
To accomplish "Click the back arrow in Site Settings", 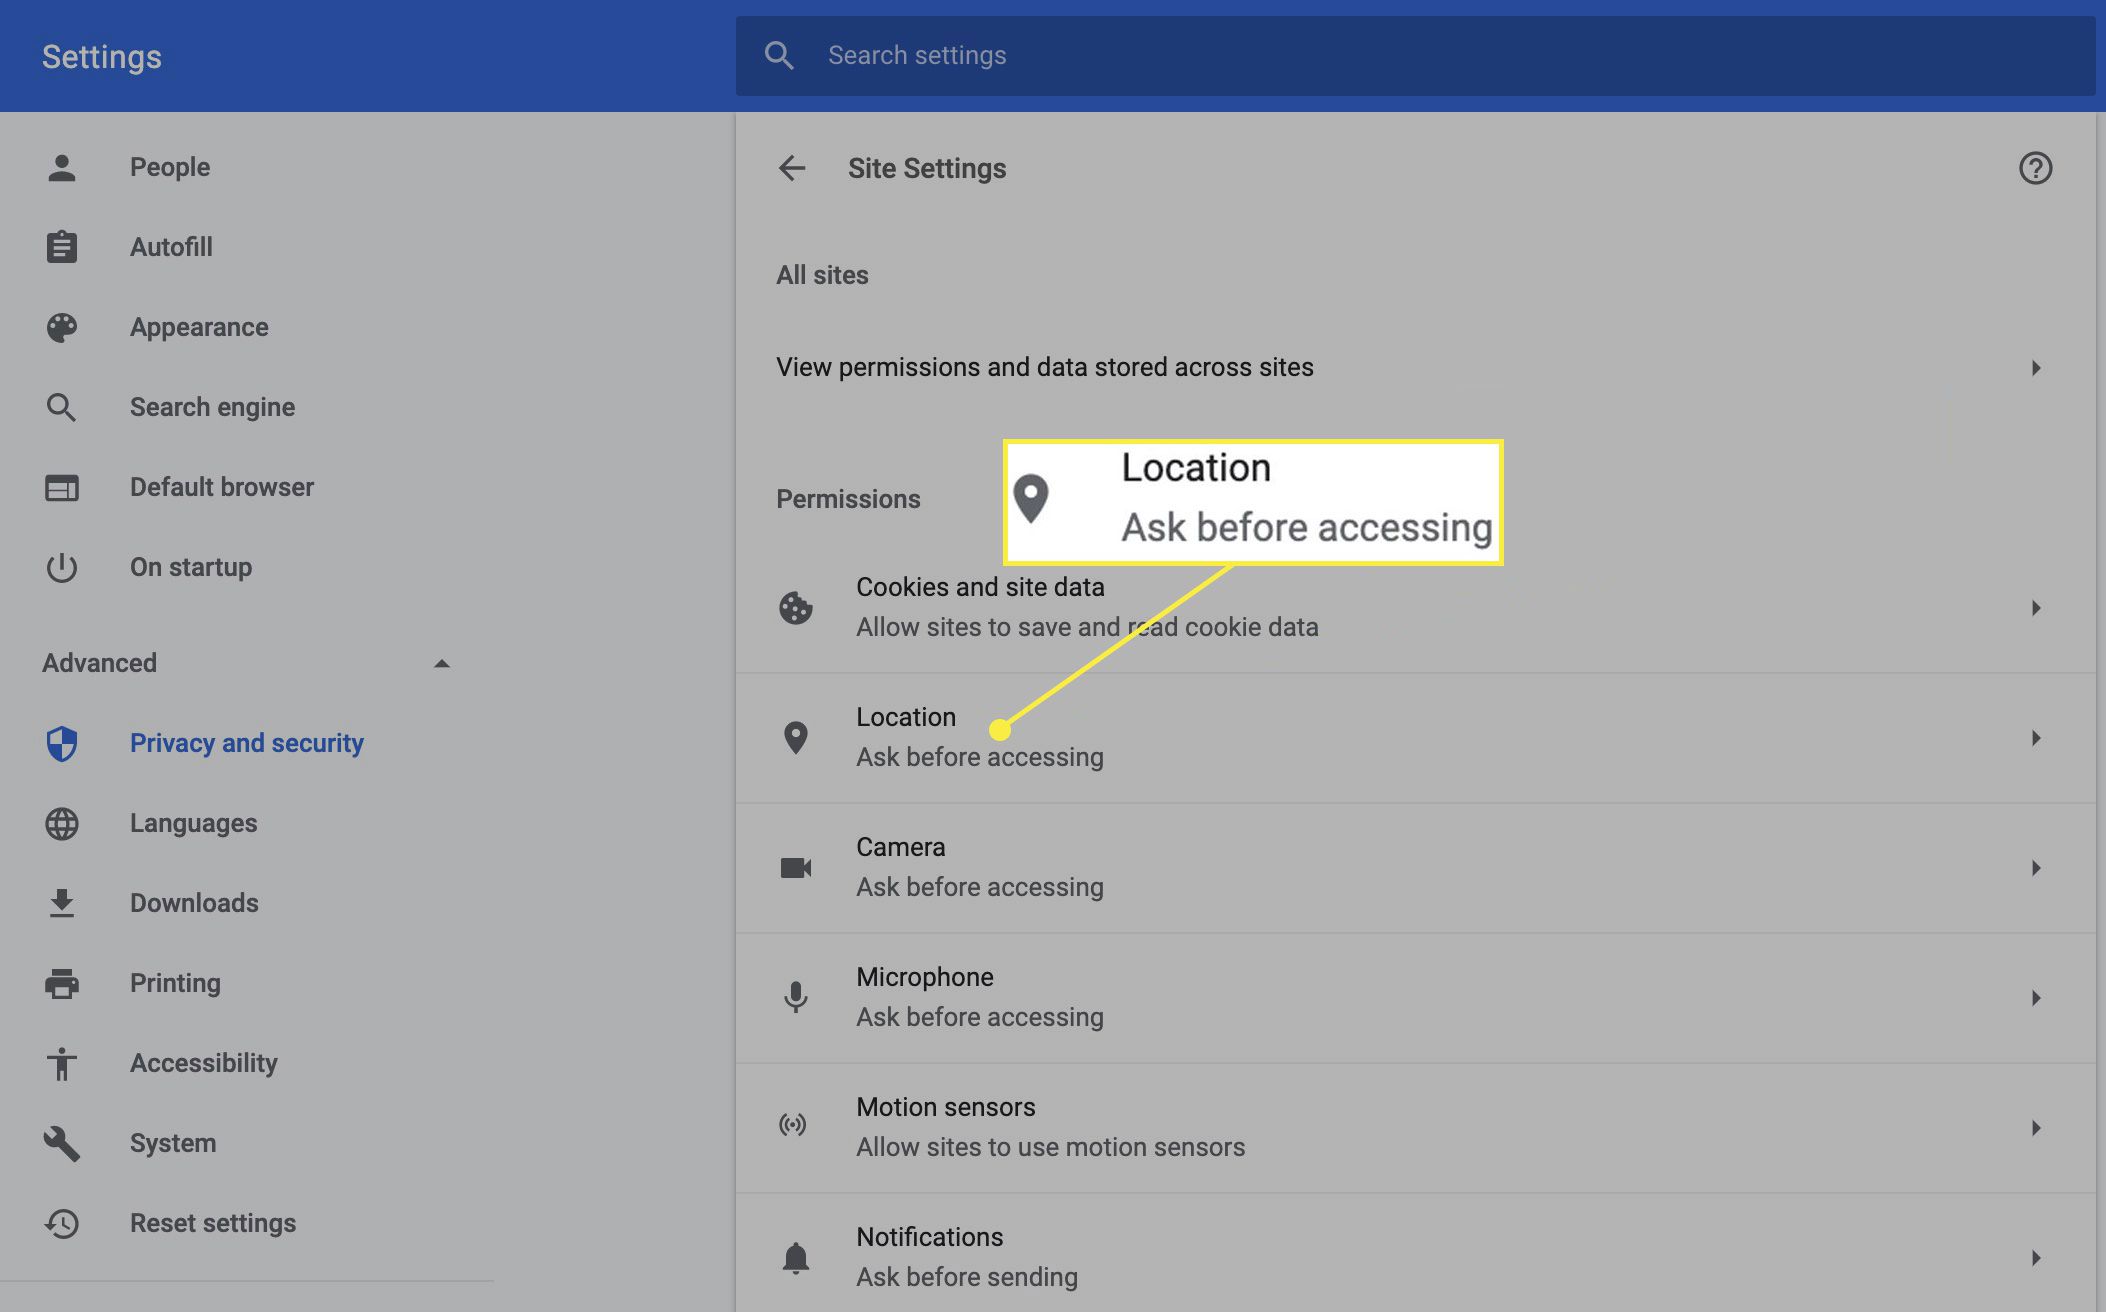I will [792, 168].
